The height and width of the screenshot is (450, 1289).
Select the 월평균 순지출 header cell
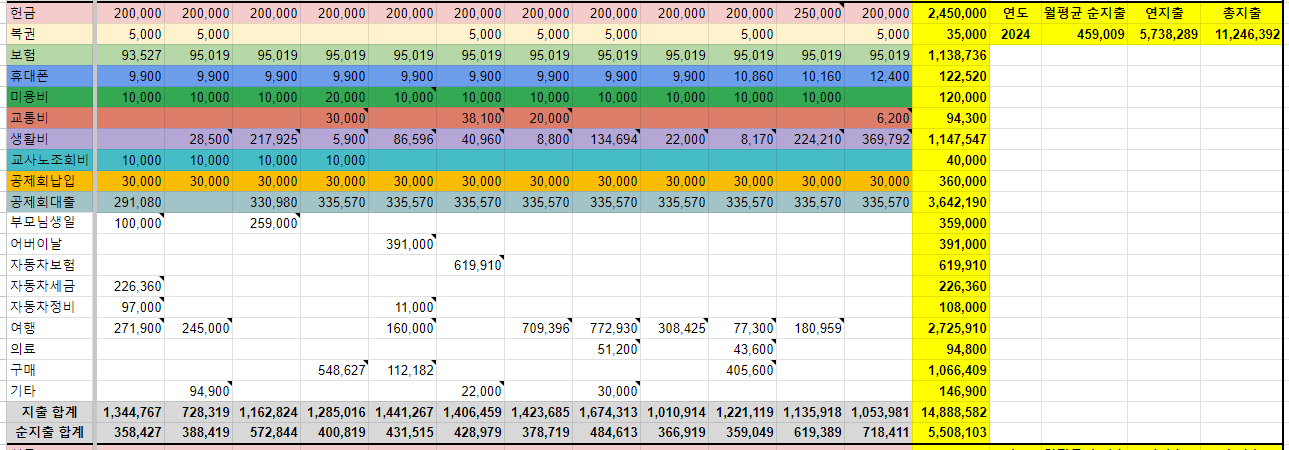tap(1084, 13)
